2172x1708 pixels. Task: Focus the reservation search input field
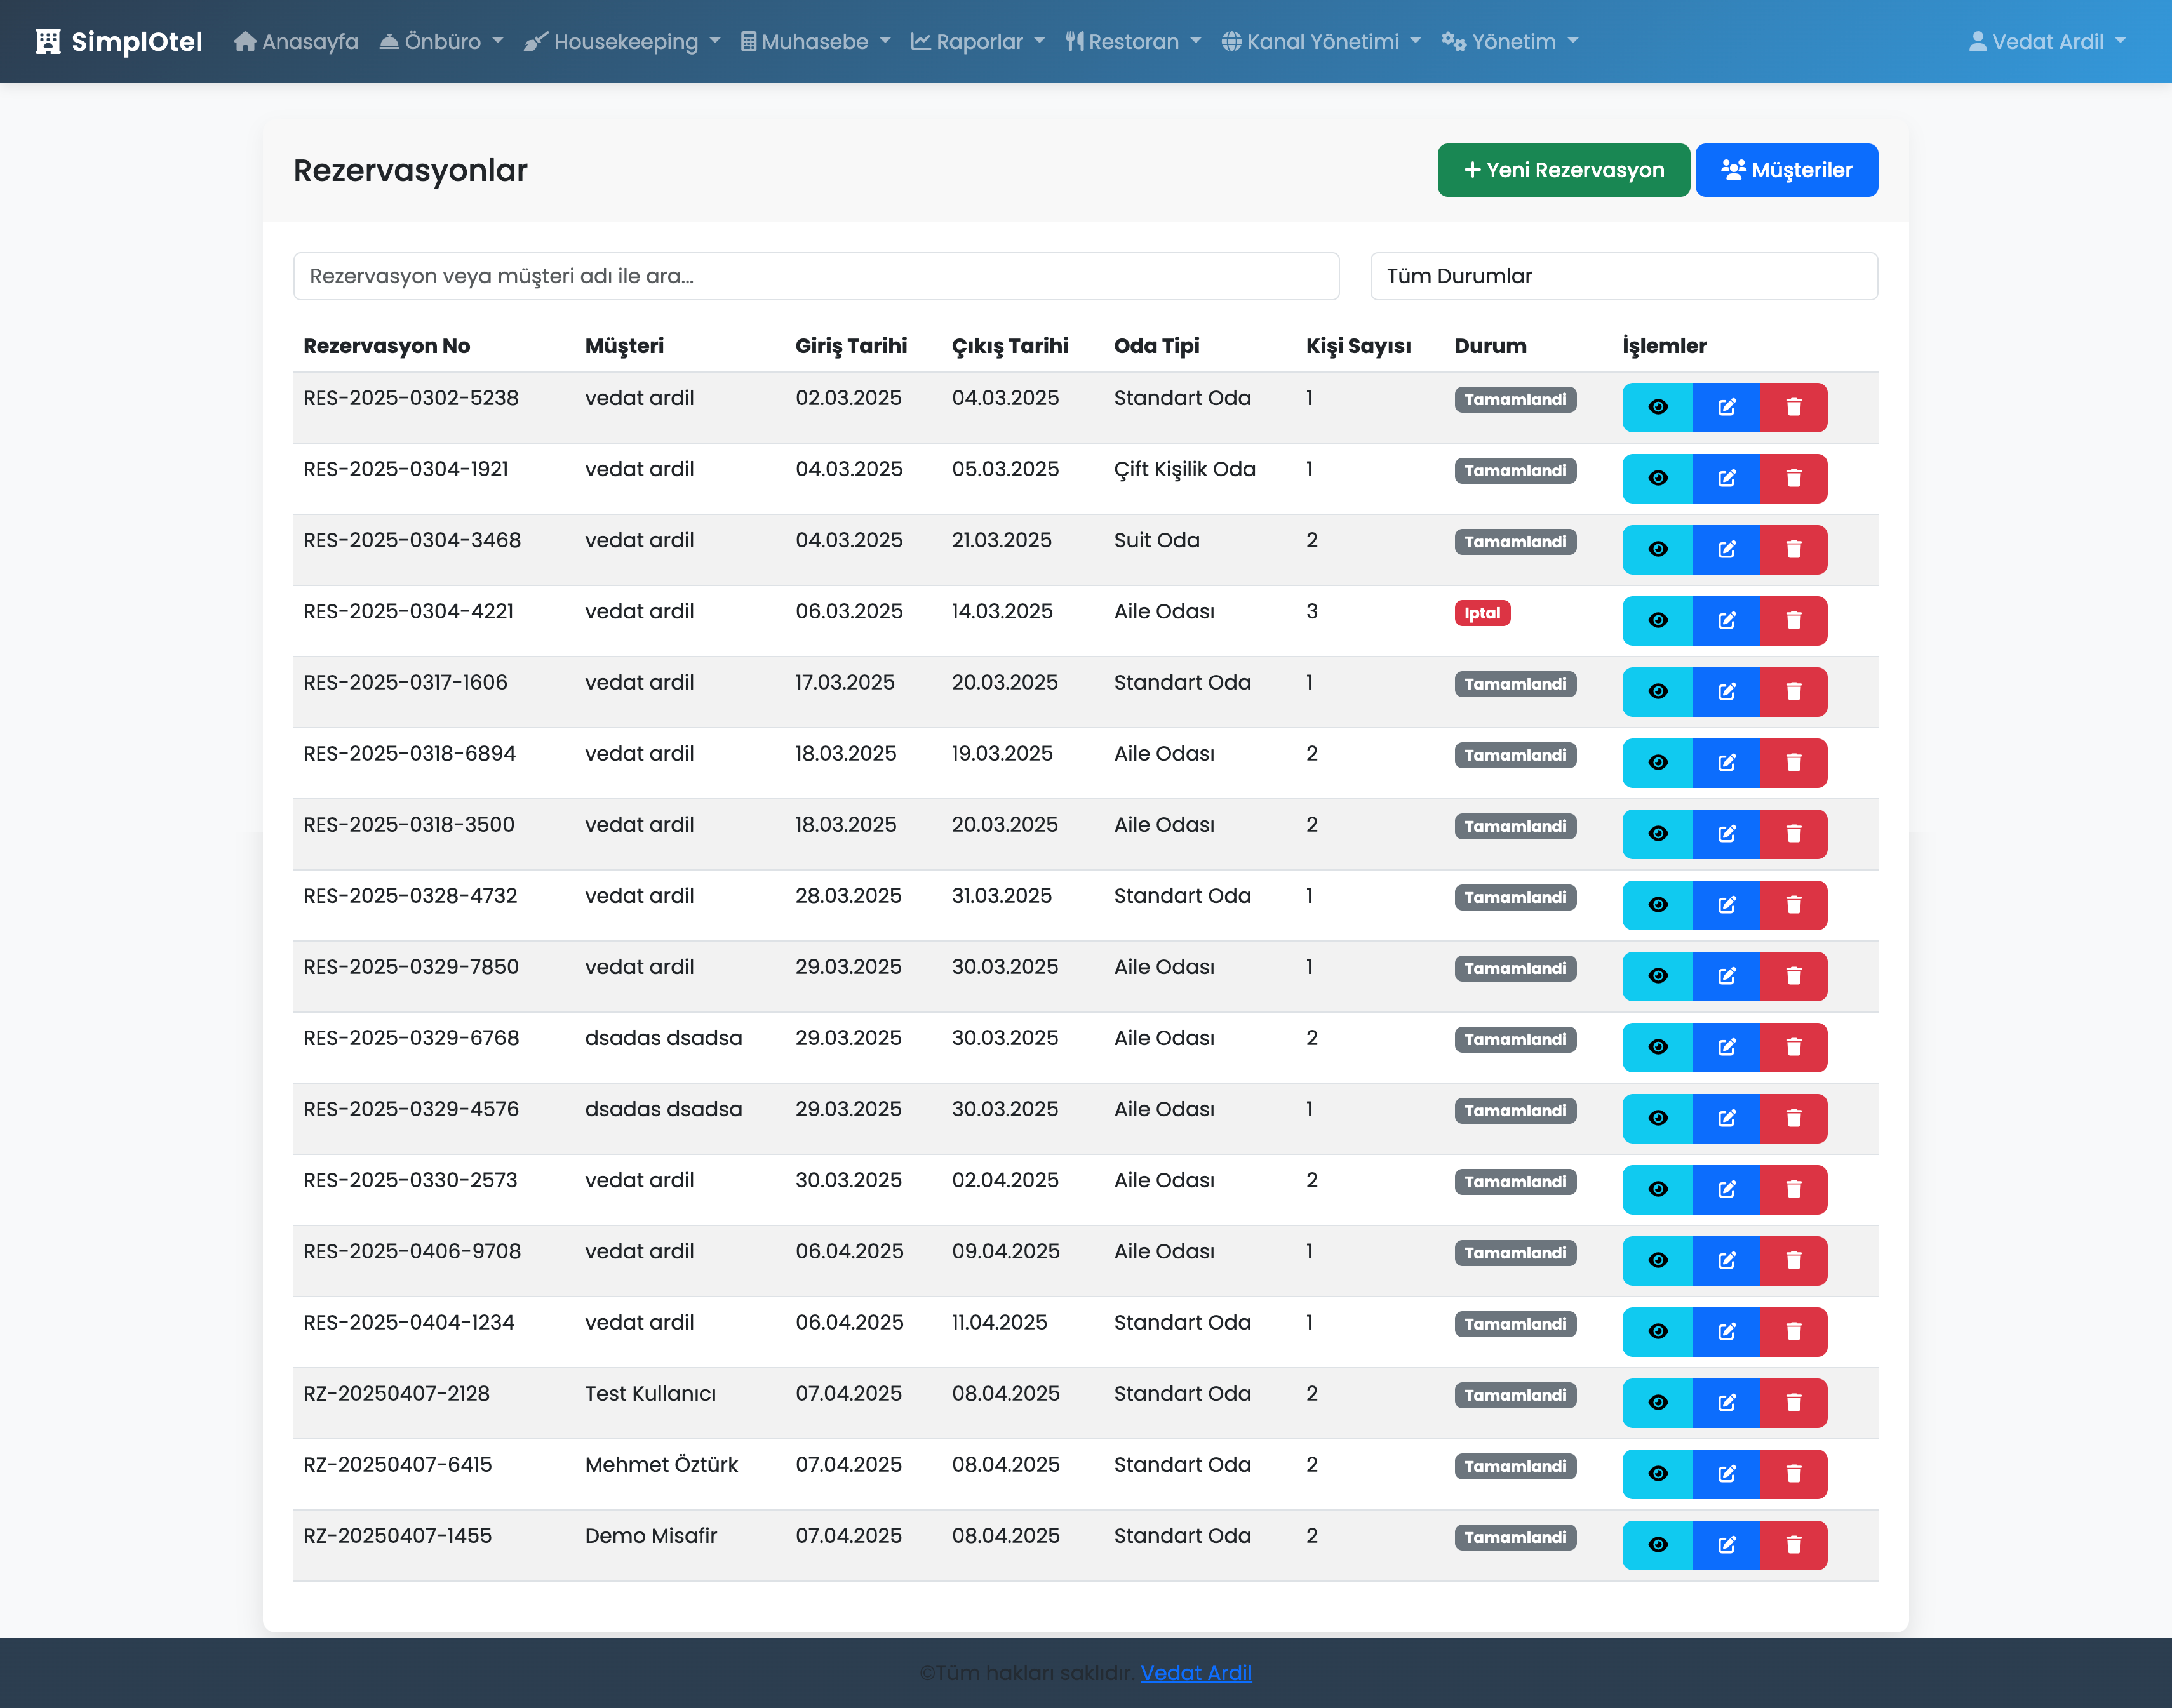[x=815, y=276]
